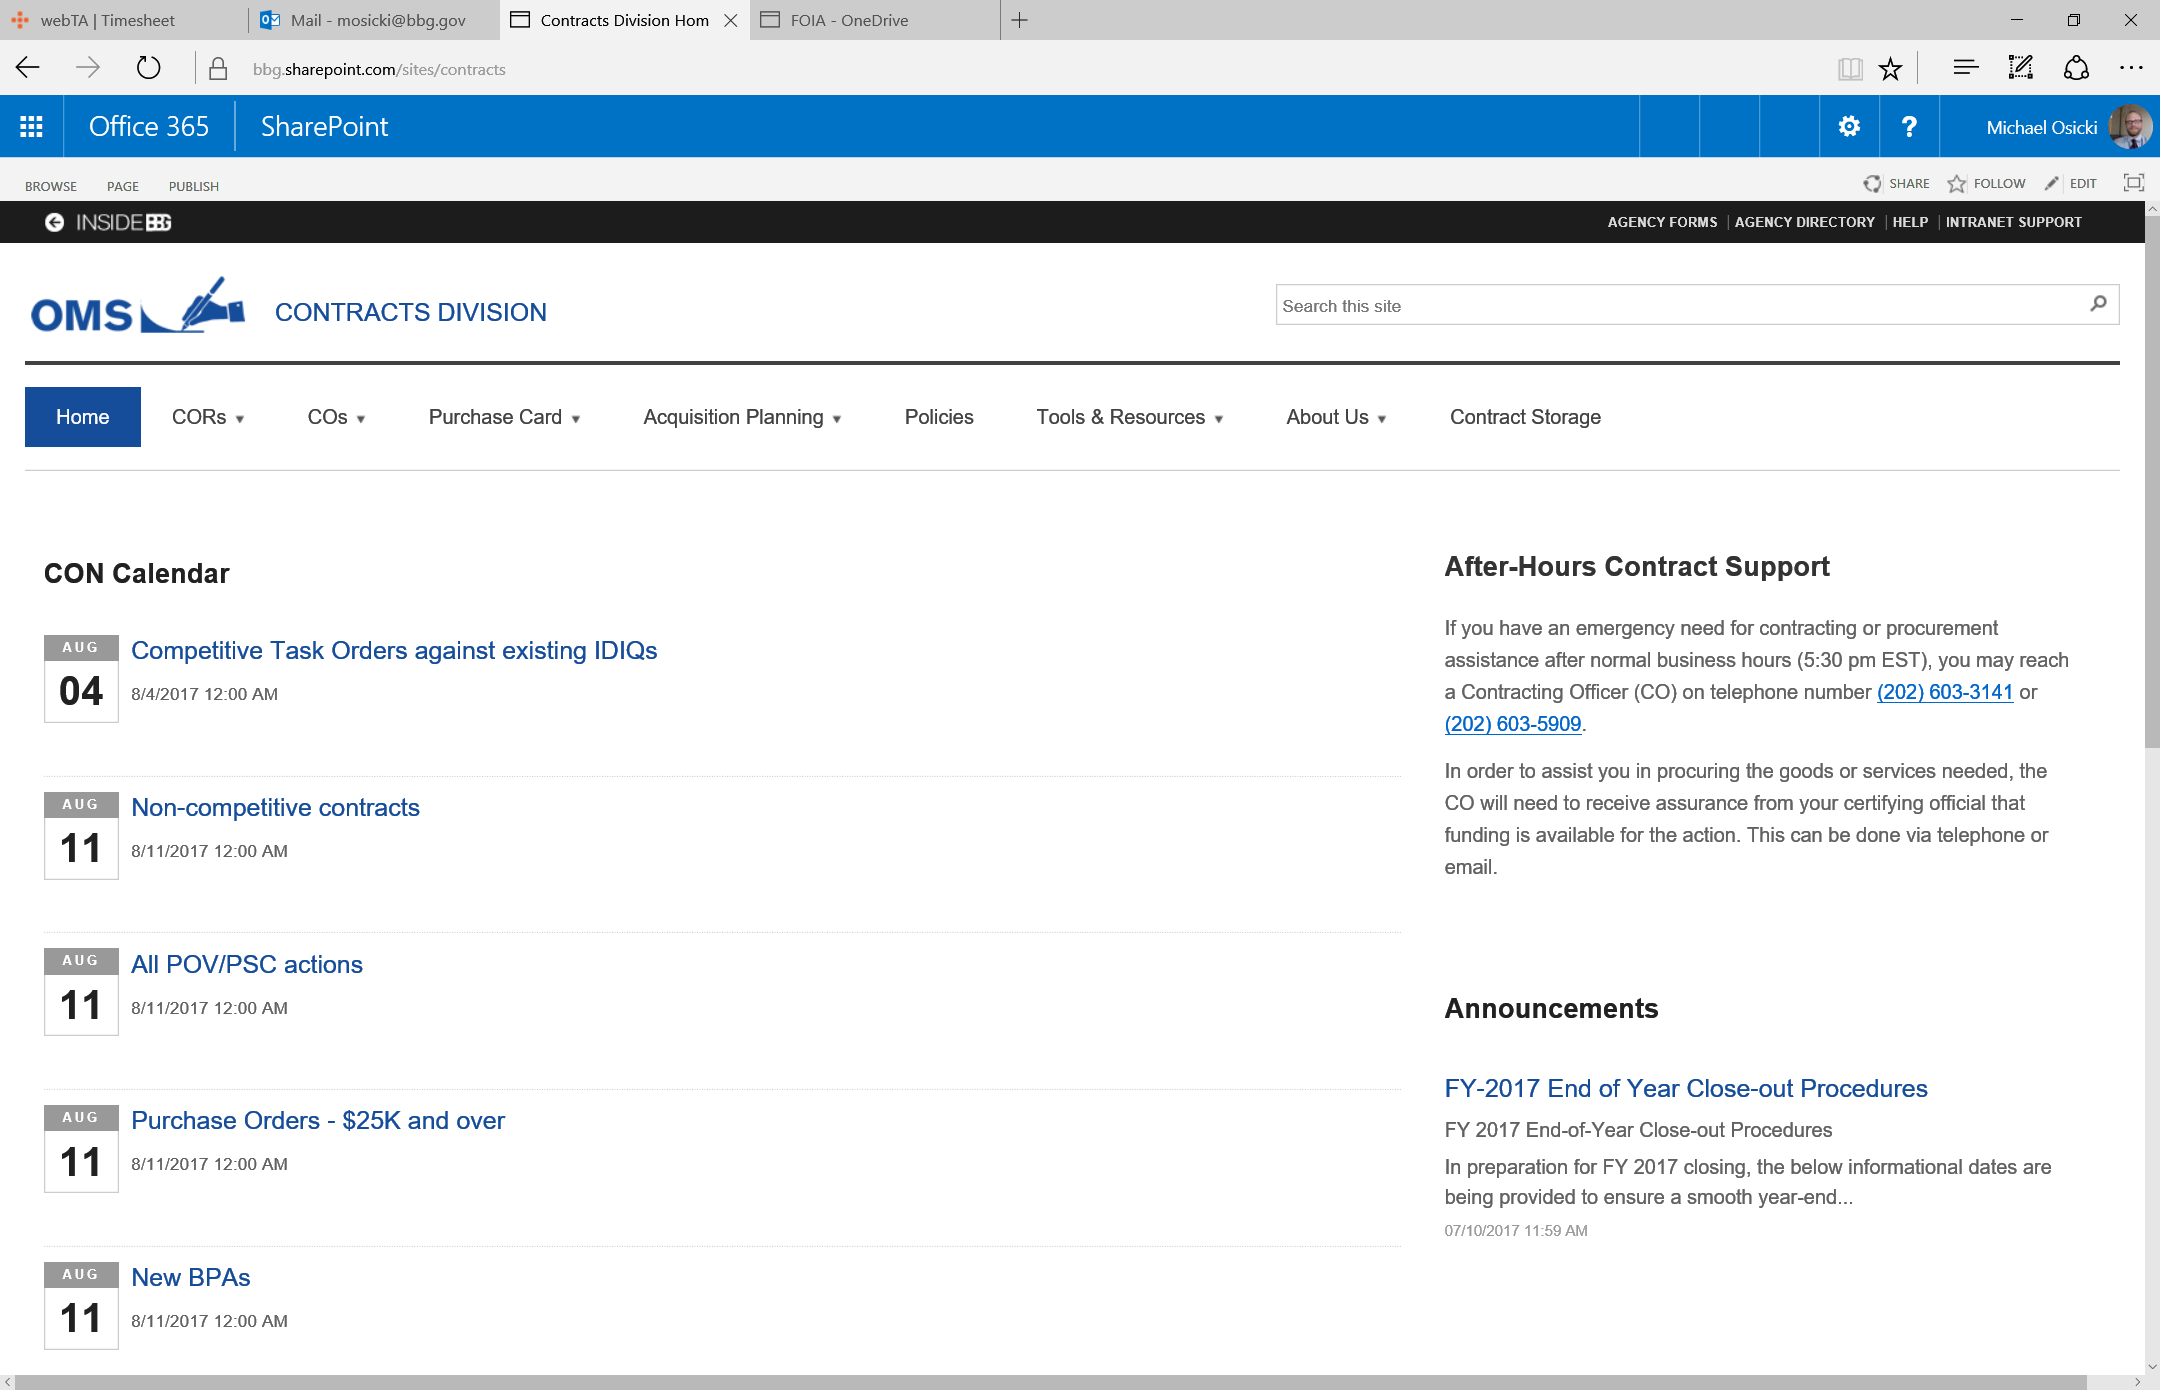Screen dimensions: 2160x1390
Task: Click the Office 365 header link
Action: tap(149, 127)
